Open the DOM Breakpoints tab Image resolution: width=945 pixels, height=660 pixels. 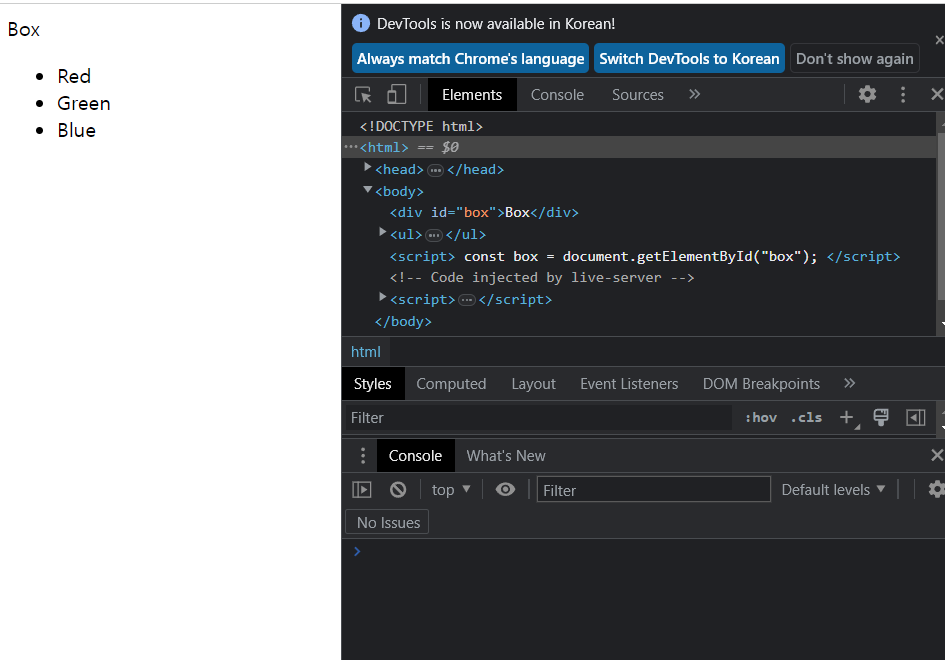[x=761, y=384]
